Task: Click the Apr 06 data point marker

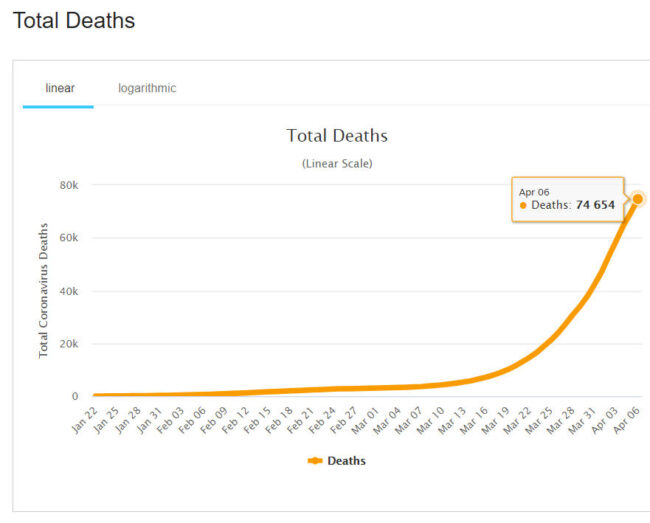Action: (637, 198)
